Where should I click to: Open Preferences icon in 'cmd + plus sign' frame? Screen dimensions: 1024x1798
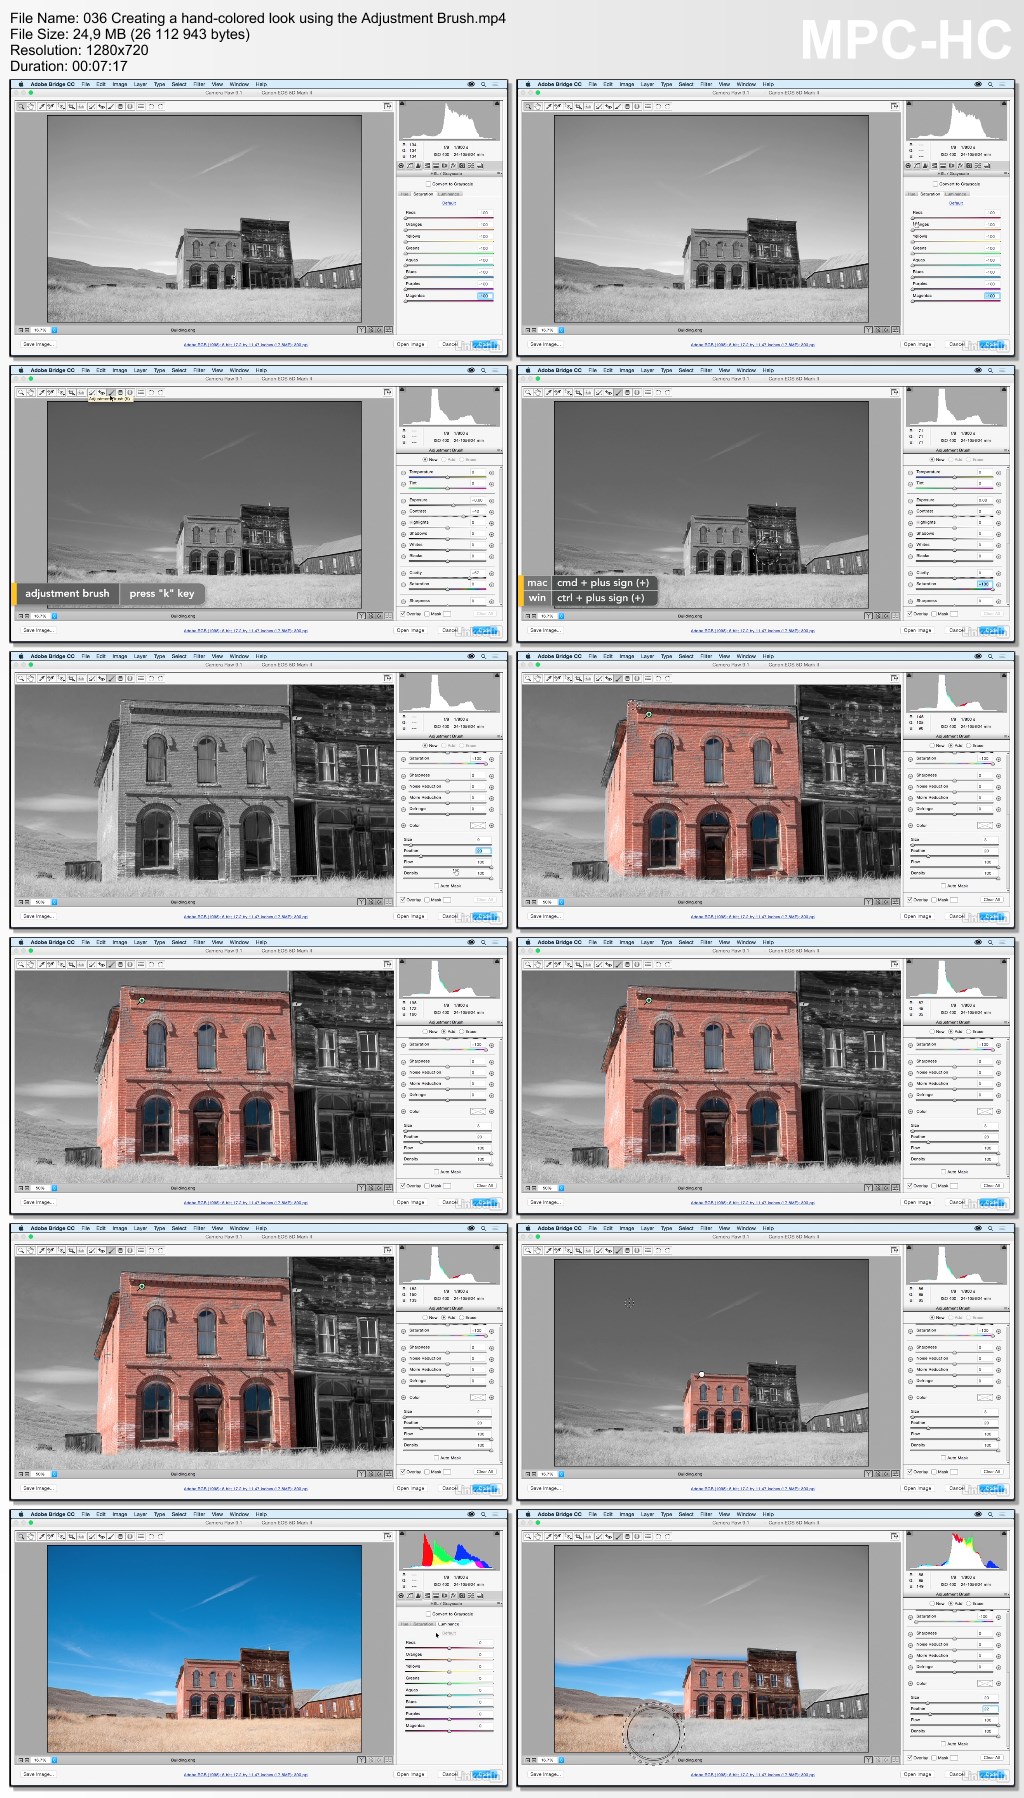click(648, 392)
